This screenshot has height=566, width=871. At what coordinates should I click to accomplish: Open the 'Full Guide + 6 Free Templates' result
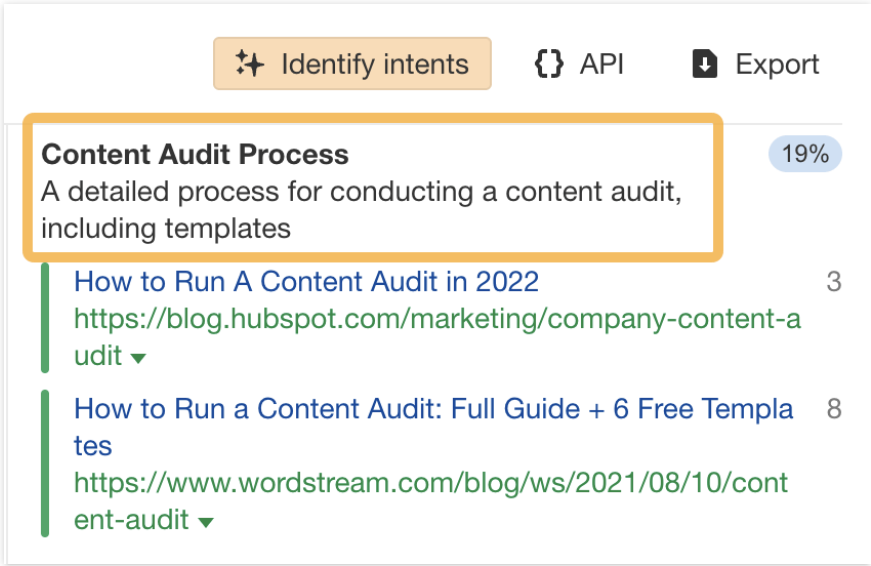tap(433, 409)
